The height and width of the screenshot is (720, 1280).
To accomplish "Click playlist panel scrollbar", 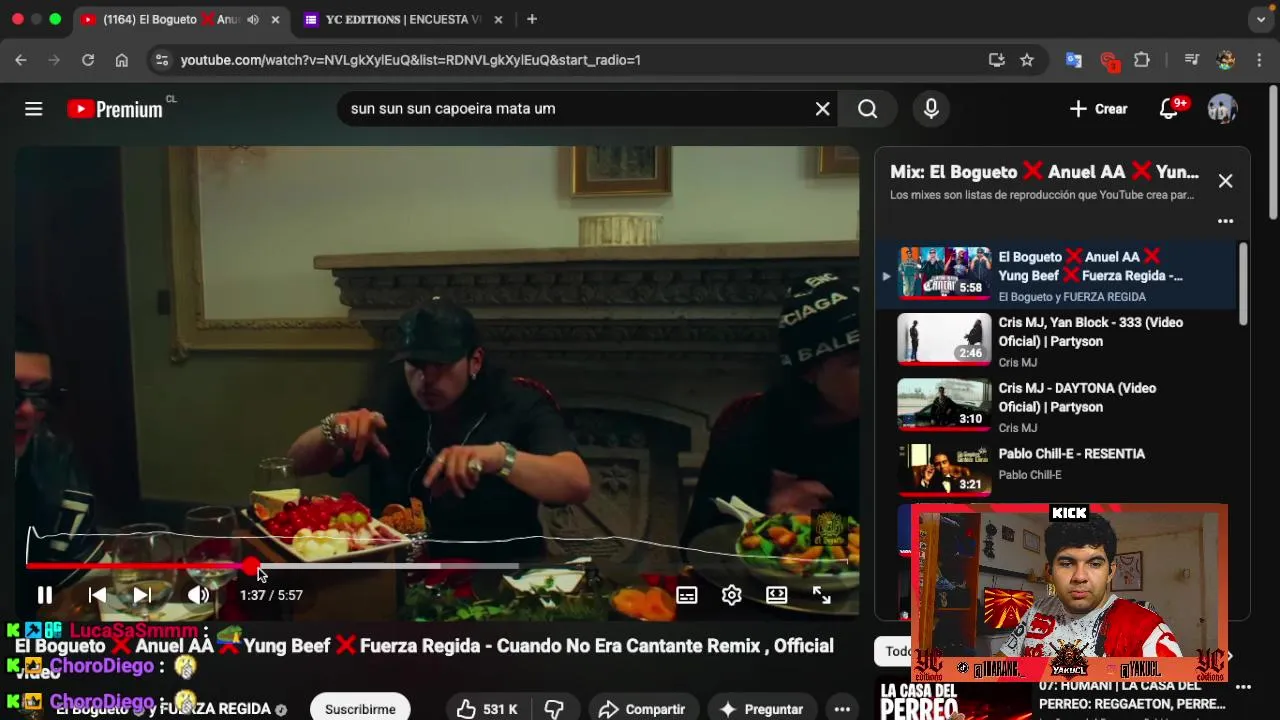I will pyautogui.click(x=1243, y=284).
